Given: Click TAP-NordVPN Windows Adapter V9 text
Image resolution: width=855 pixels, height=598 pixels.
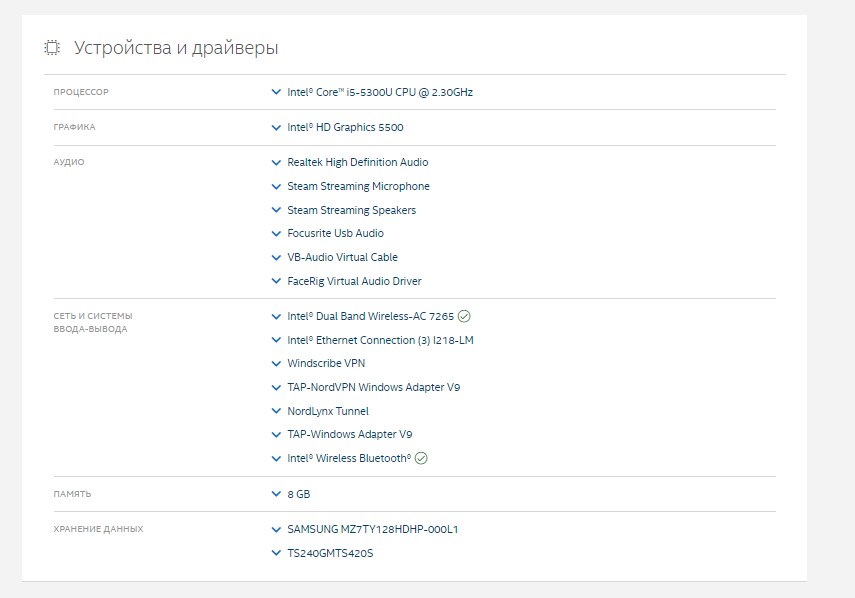Looking at the screenshot, I should point(374,388).
